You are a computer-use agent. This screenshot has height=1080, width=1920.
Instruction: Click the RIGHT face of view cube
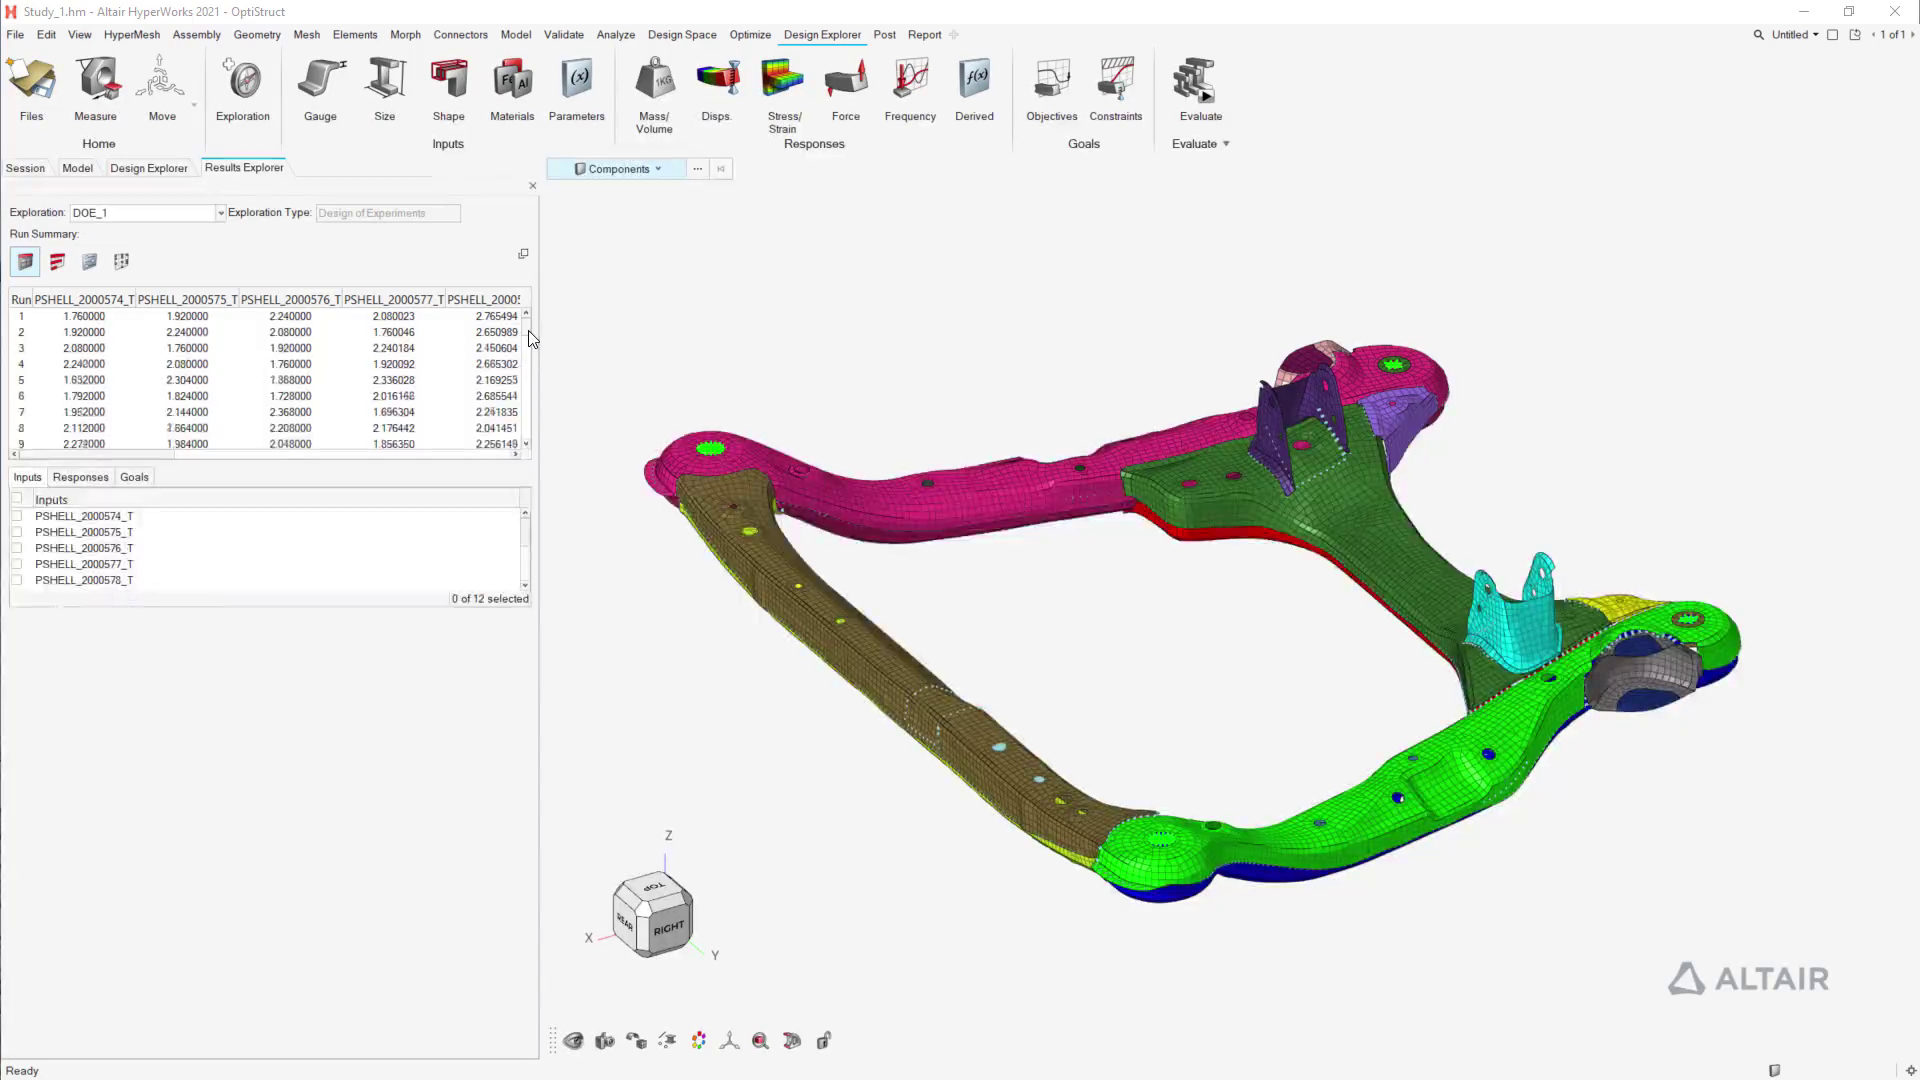tap(669, 927)
